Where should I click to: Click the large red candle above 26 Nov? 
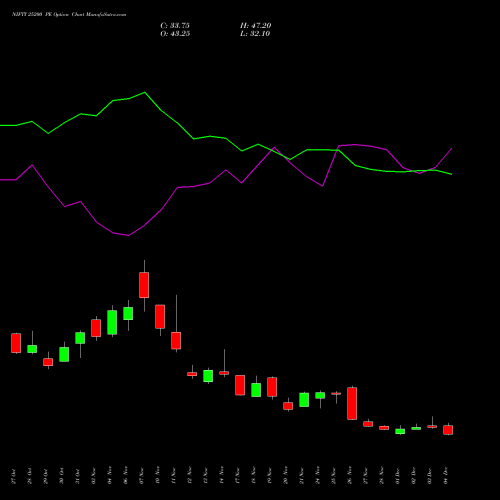[352, 403]
